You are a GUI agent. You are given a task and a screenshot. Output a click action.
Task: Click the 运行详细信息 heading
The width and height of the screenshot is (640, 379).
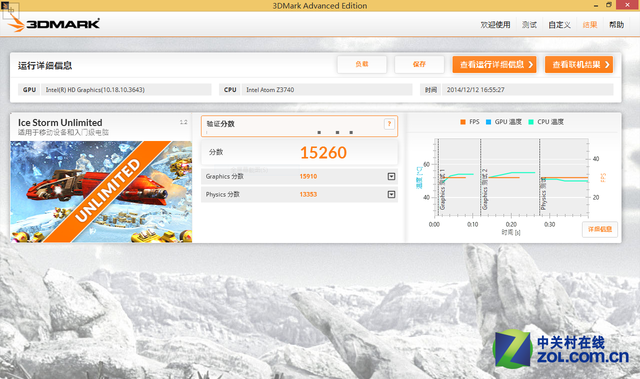tap(45, 66)
